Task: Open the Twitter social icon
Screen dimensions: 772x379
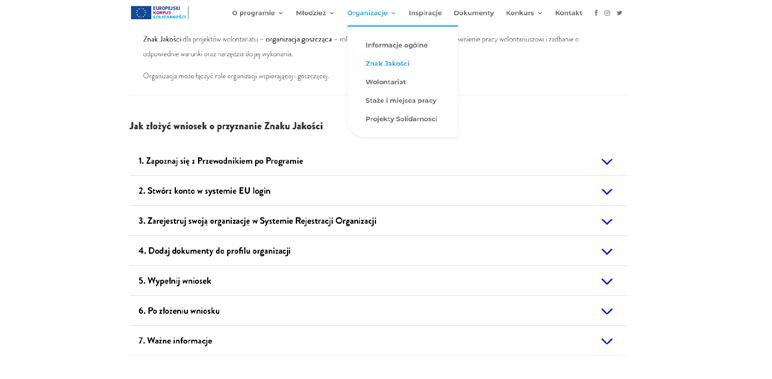Action: pyautogui.click(x=619, y=13)
